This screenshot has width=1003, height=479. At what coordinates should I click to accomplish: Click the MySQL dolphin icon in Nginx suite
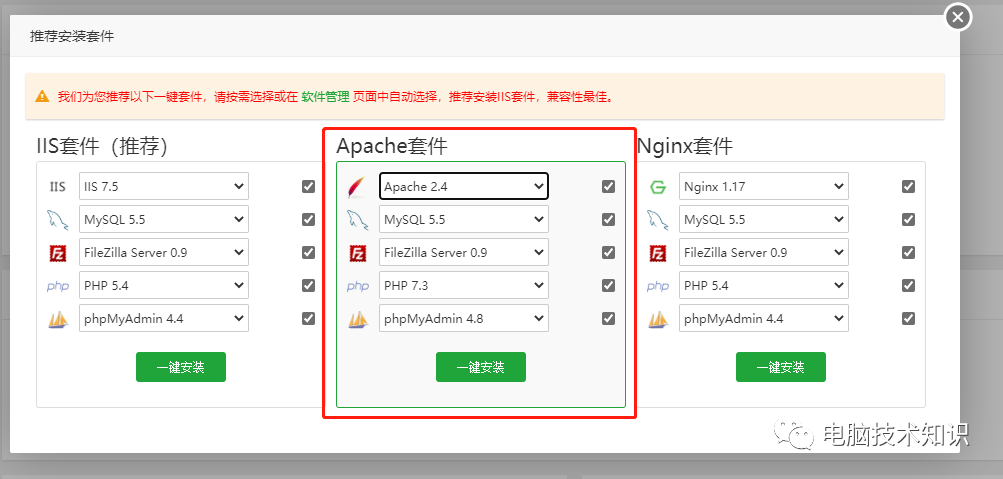[x=657, y=219]
